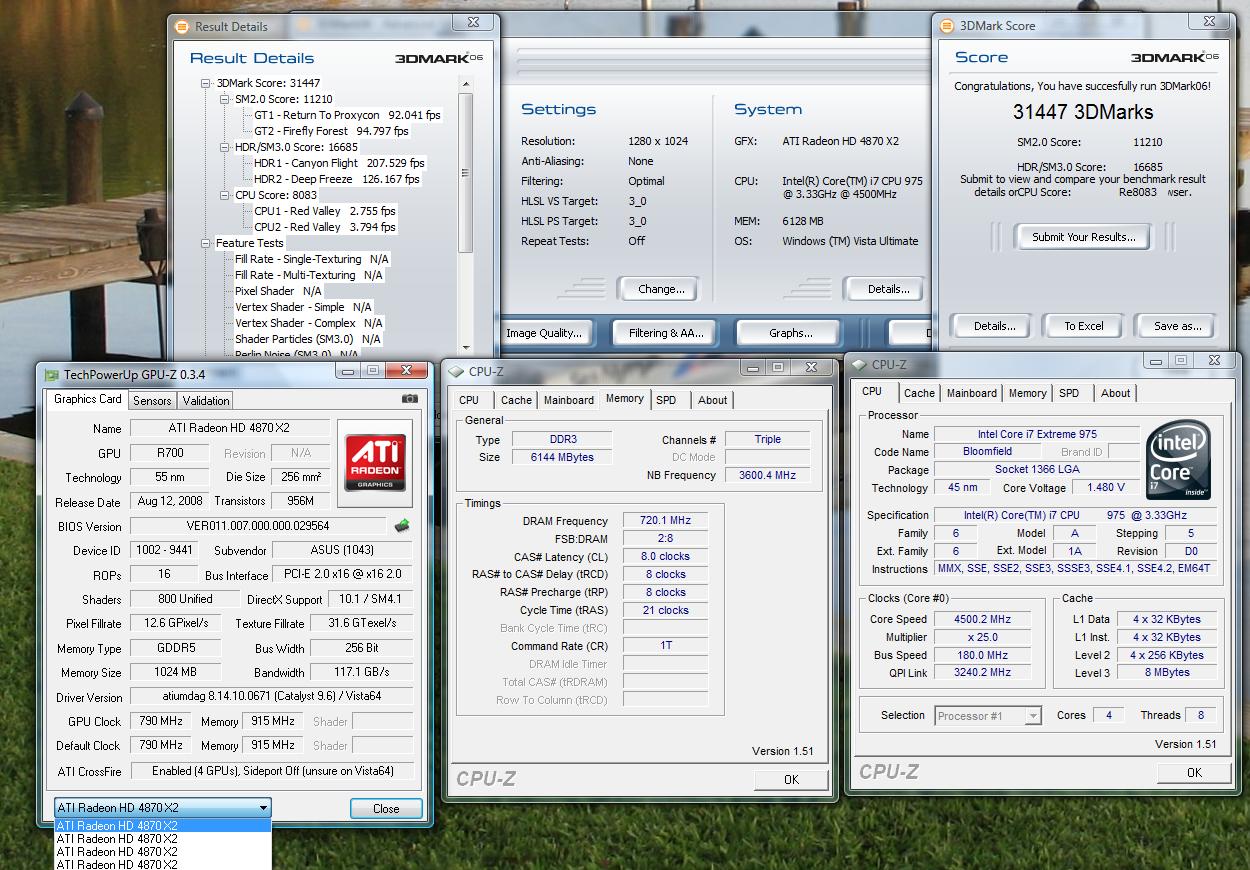The height and width of the screenshot is (870, 1250).
Task: Select Vertex Shader - Simple row
Action: coord(303,307)
